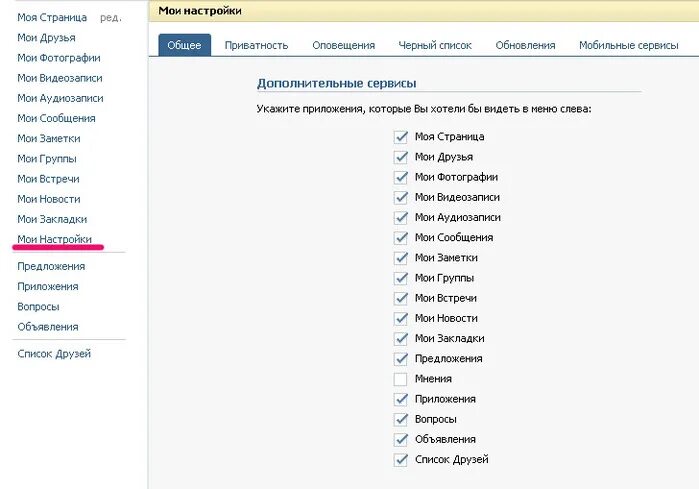The height and width of the screenshot is (489, 699).
Task: Open underlined Мои Настройки sidebar link
Action: (x=54, y=239)
